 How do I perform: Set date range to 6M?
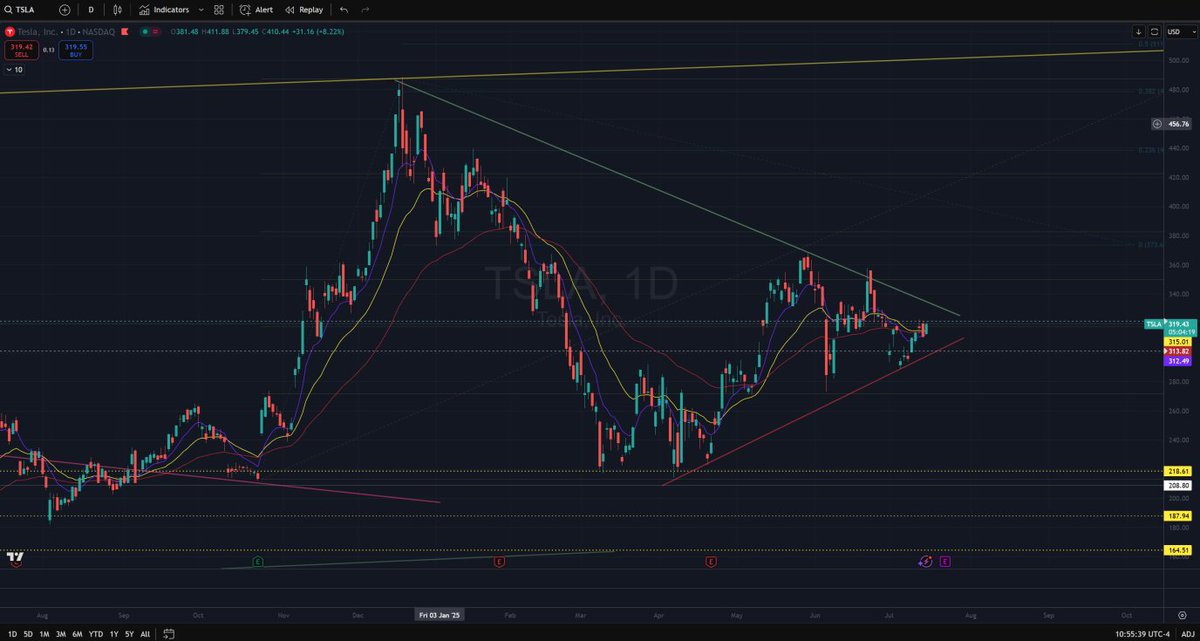[79, 634]
